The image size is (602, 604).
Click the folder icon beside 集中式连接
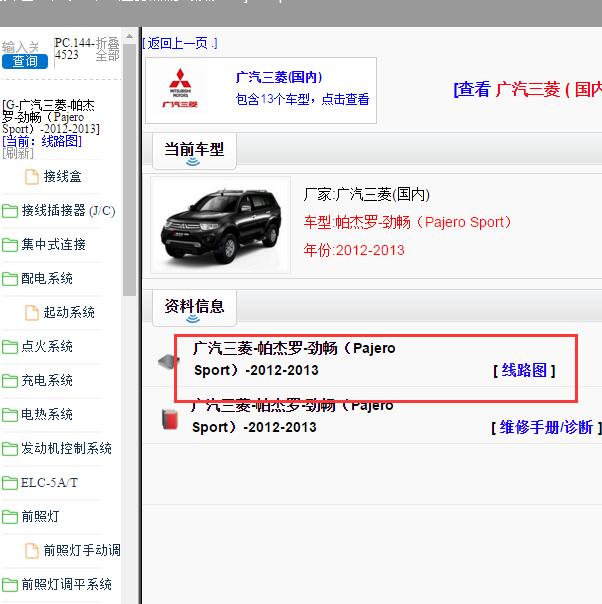[x=10, y=245]
